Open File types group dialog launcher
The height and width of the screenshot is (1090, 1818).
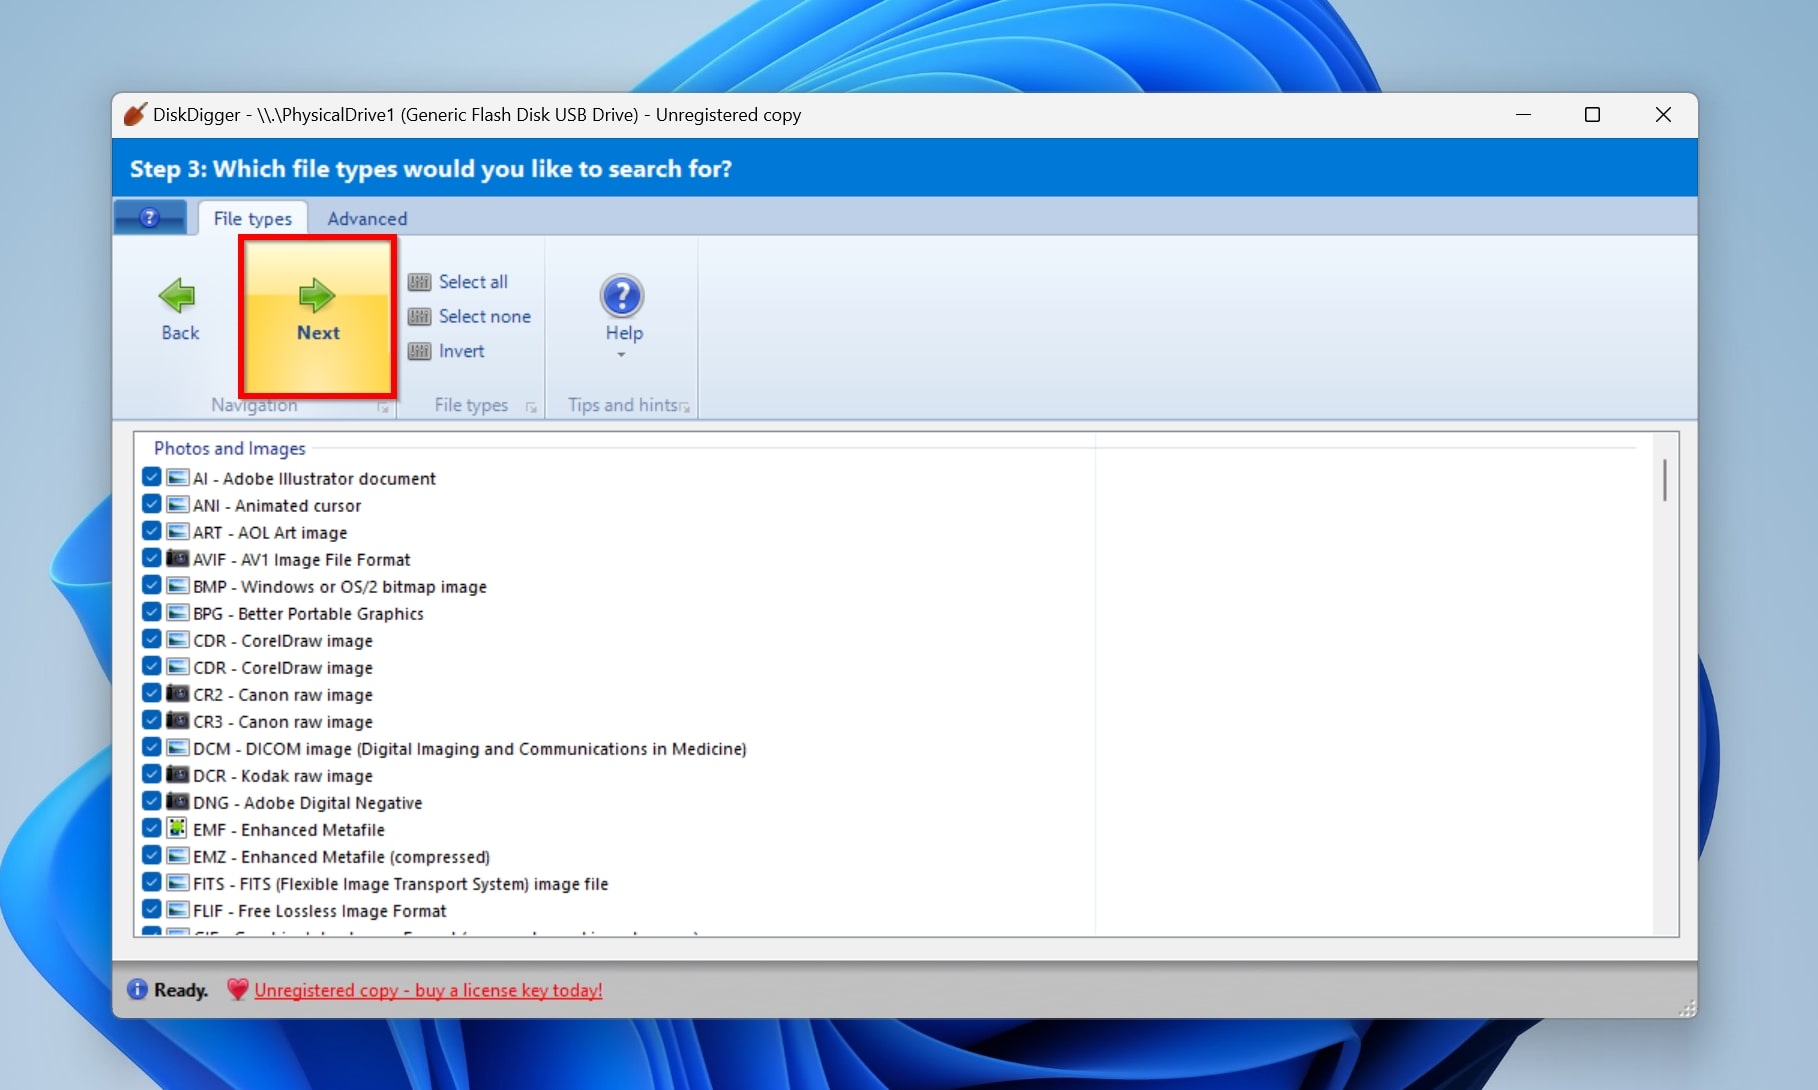(x=531, y=407)
